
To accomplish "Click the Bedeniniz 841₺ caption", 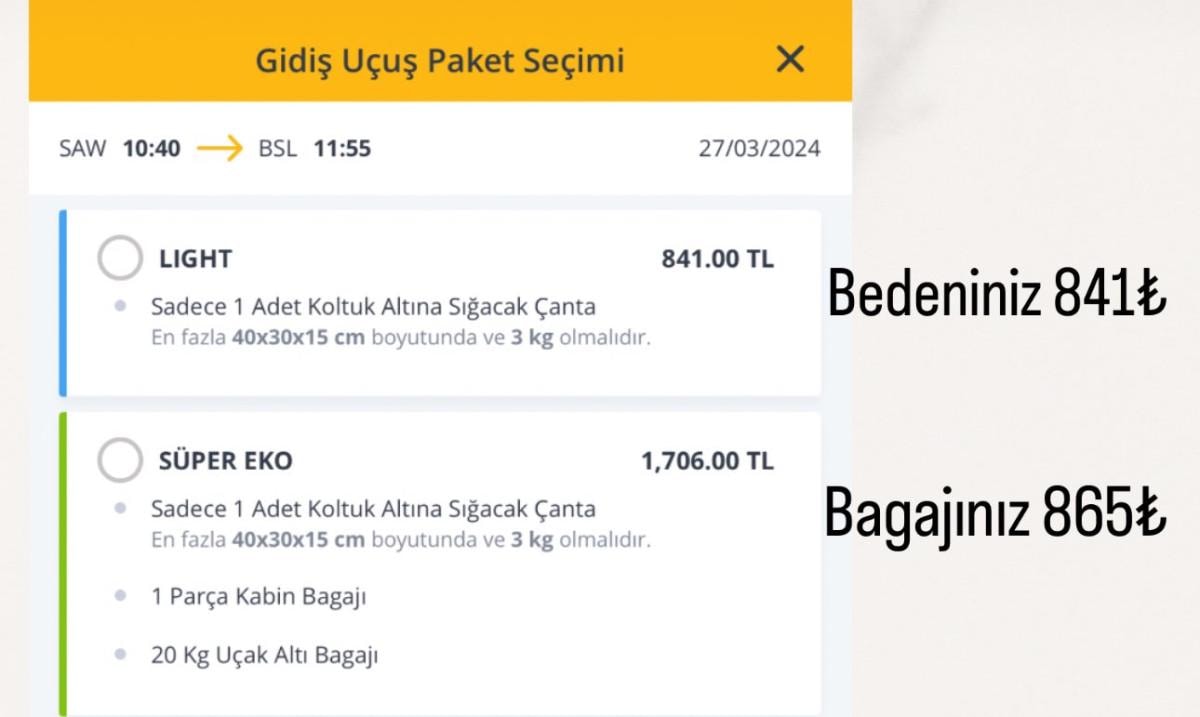I will tap(997, 295).
